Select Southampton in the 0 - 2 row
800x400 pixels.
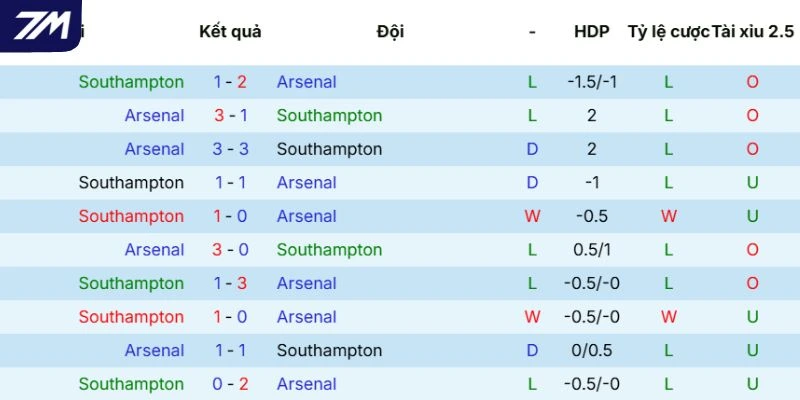pyautogui.click(x=131, y=384)
